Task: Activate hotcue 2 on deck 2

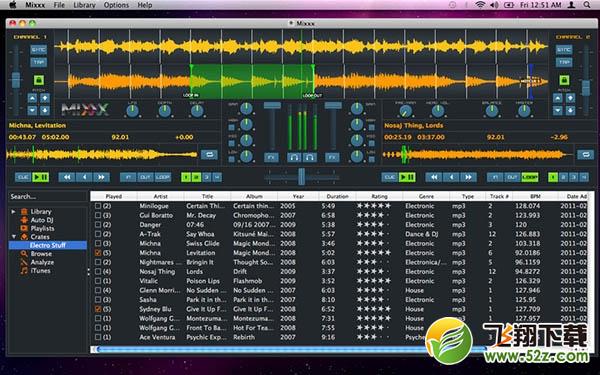Action: [x=563, y=177]
